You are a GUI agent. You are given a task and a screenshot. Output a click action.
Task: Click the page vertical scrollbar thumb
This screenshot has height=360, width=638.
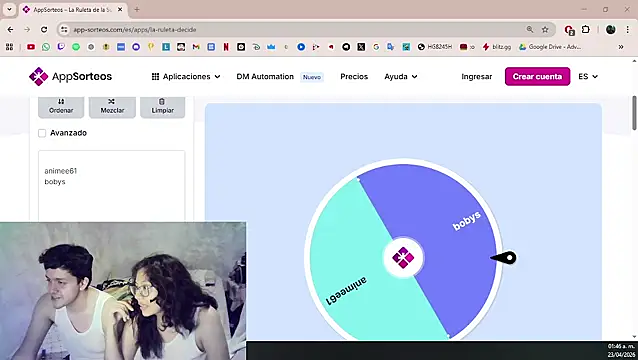[634, 113]
